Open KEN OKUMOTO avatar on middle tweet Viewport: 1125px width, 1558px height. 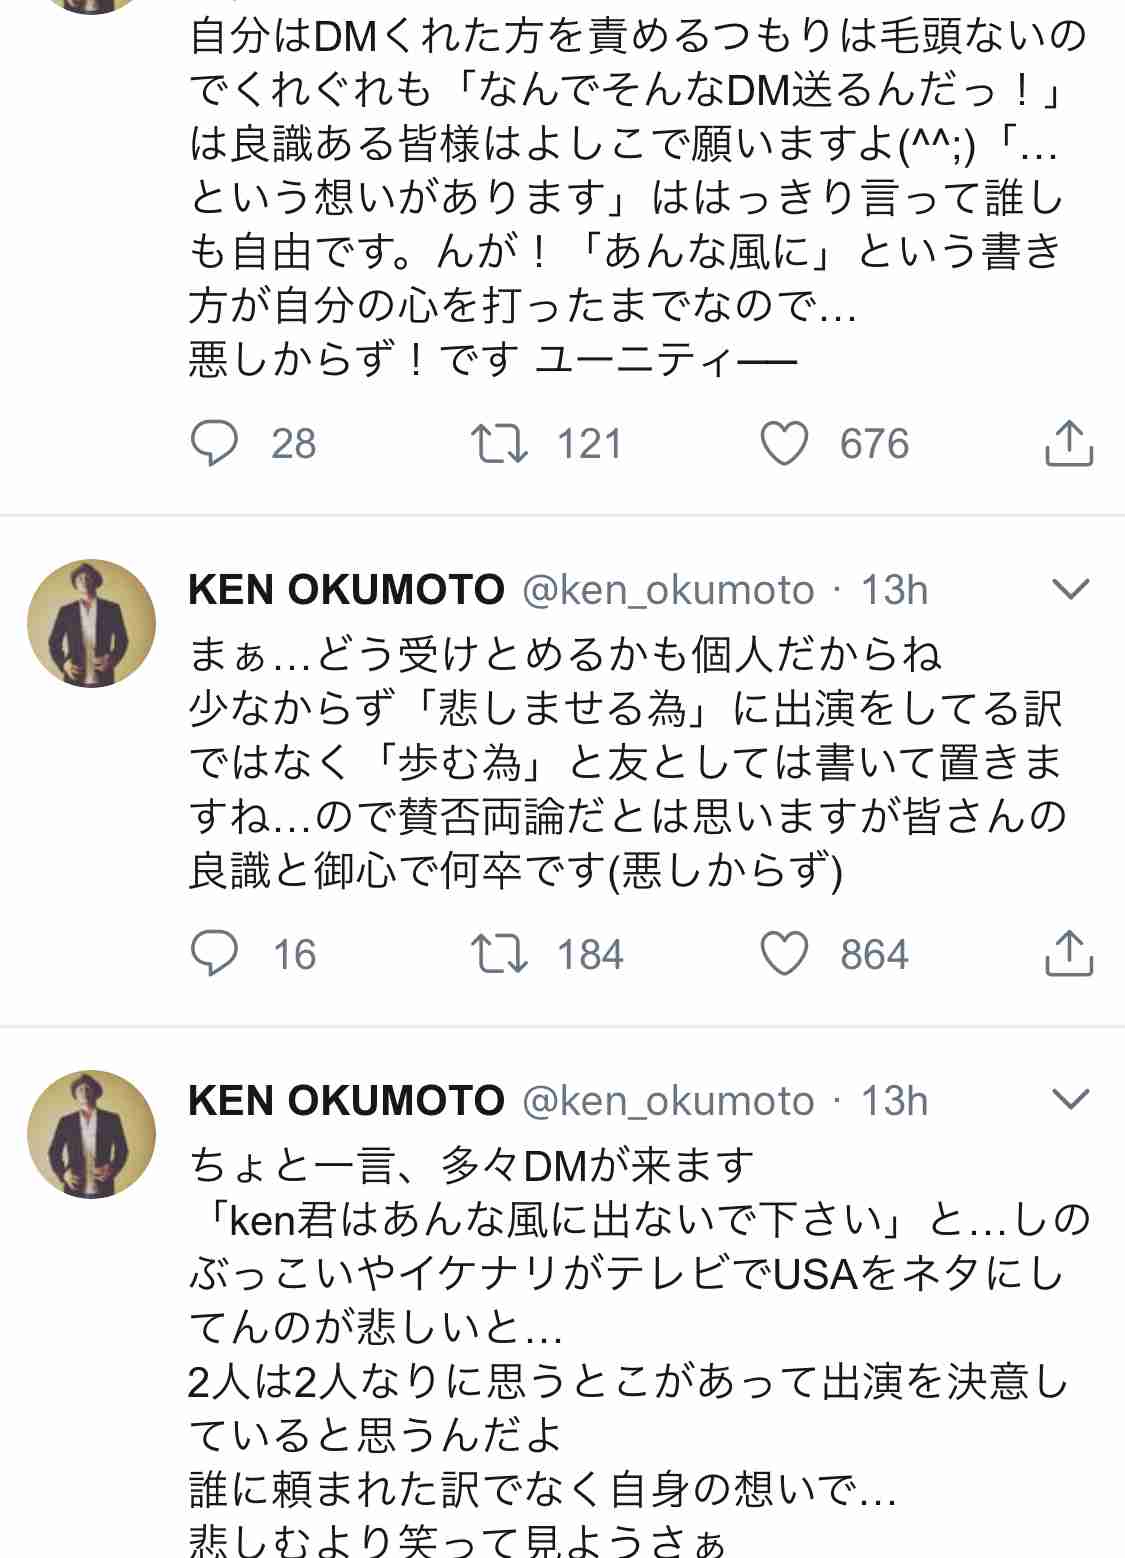pyautogui.click(x=91, y=623)
